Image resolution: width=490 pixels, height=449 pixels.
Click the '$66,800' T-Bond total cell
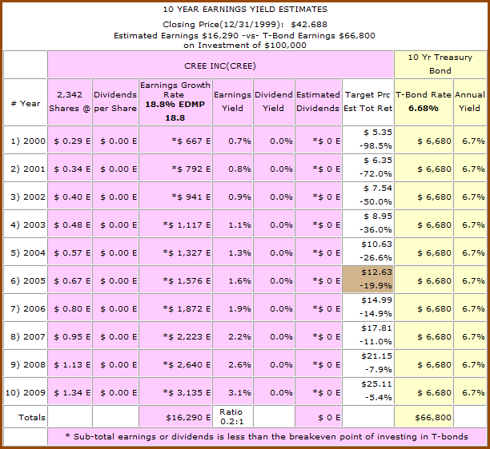(424, 417)
